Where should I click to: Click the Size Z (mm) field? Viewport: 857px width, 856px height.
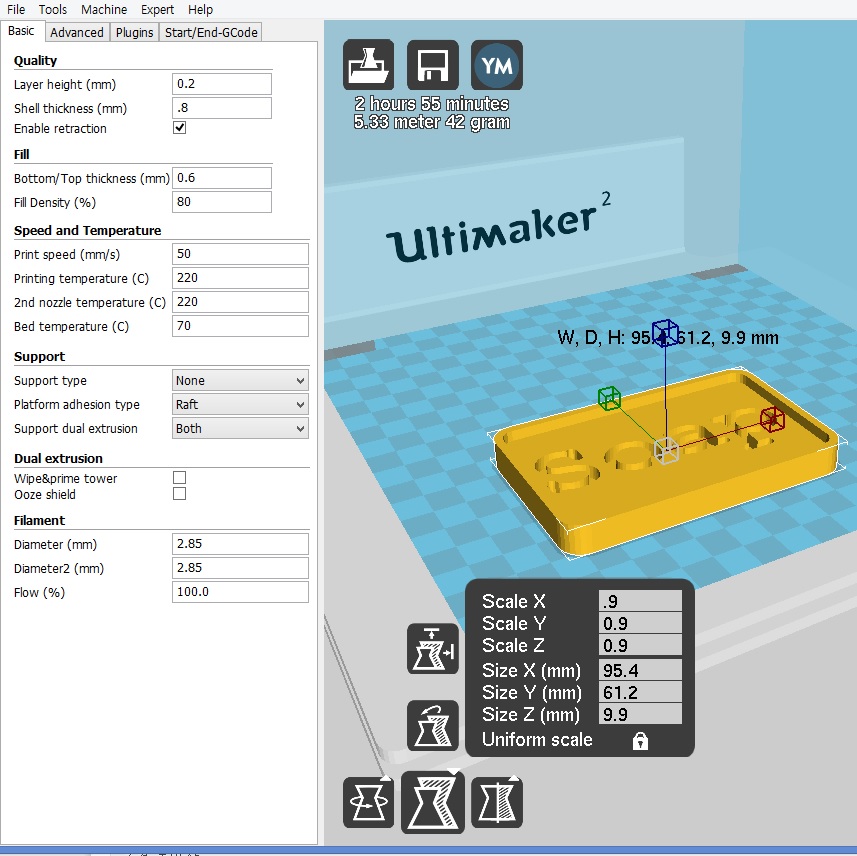point(640,714)
